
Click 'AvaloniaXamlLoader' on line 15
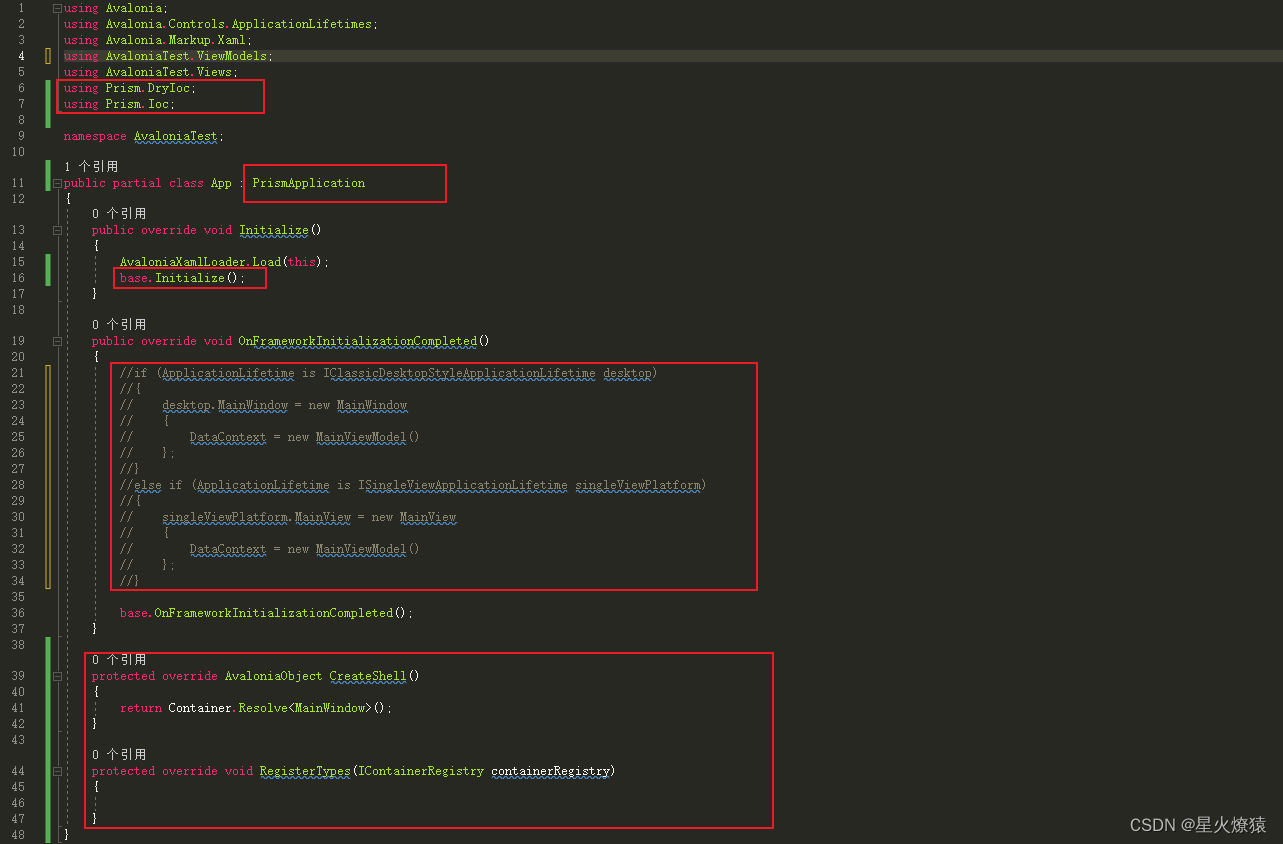click(183, 262)
